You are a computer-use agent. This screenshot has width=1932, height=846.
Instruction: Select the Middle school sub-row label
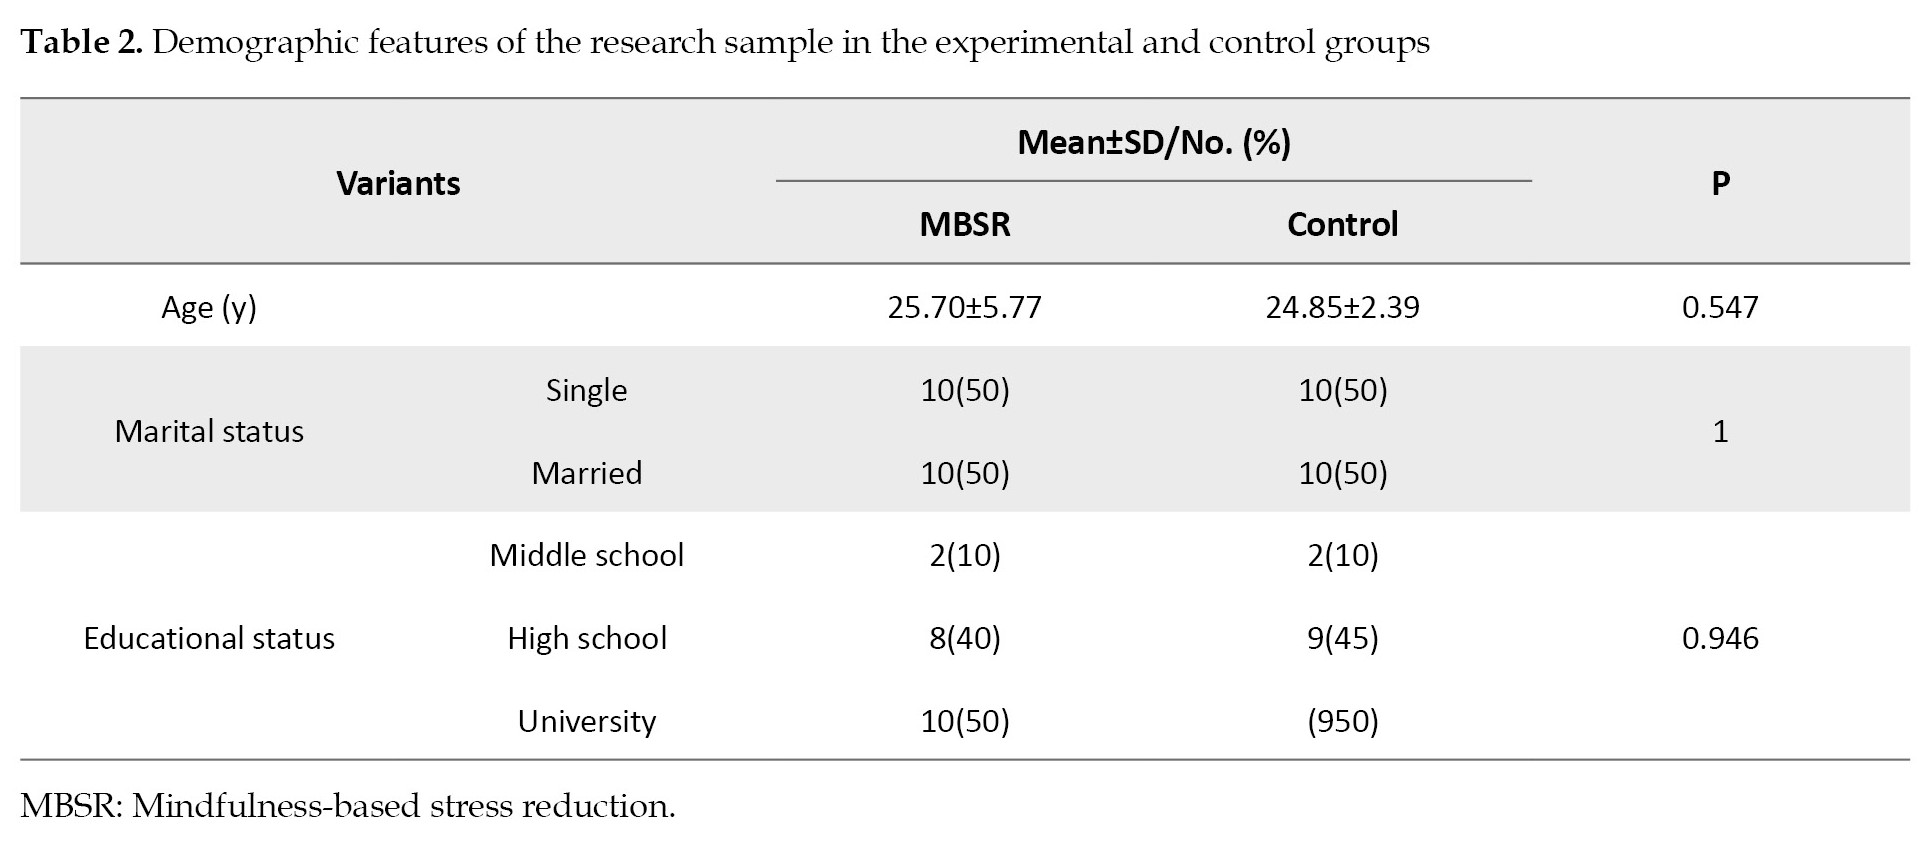tap(586, 555)
